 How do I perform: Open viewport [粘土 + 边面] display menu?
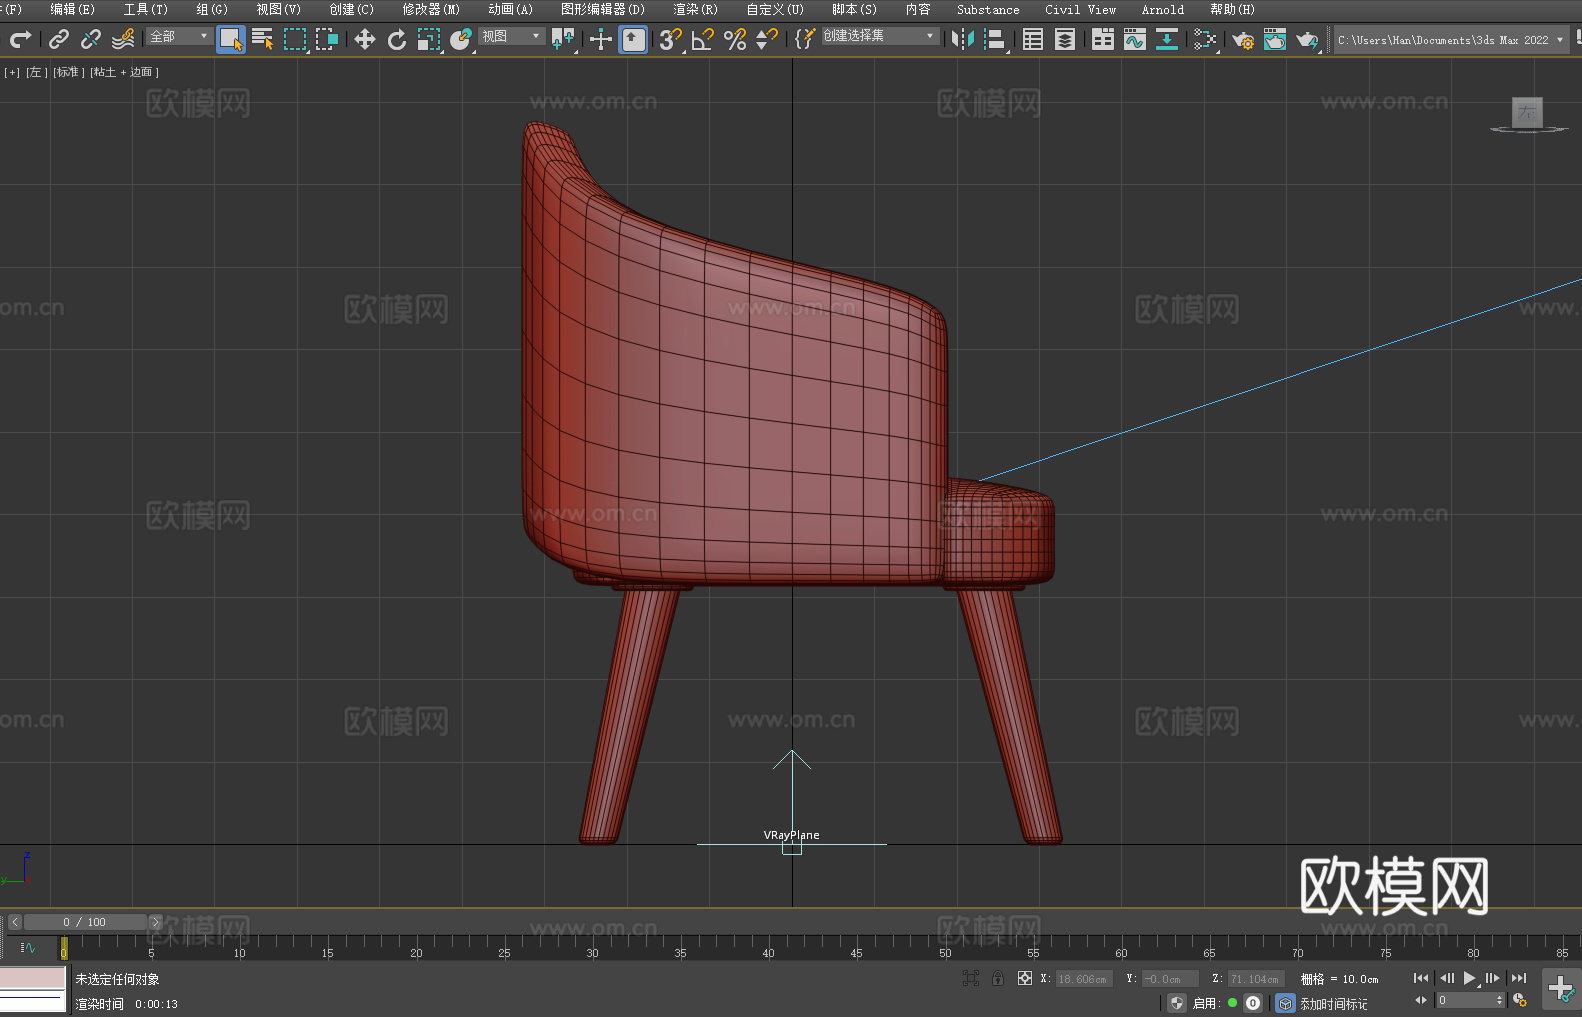click(x=124, y=72)
